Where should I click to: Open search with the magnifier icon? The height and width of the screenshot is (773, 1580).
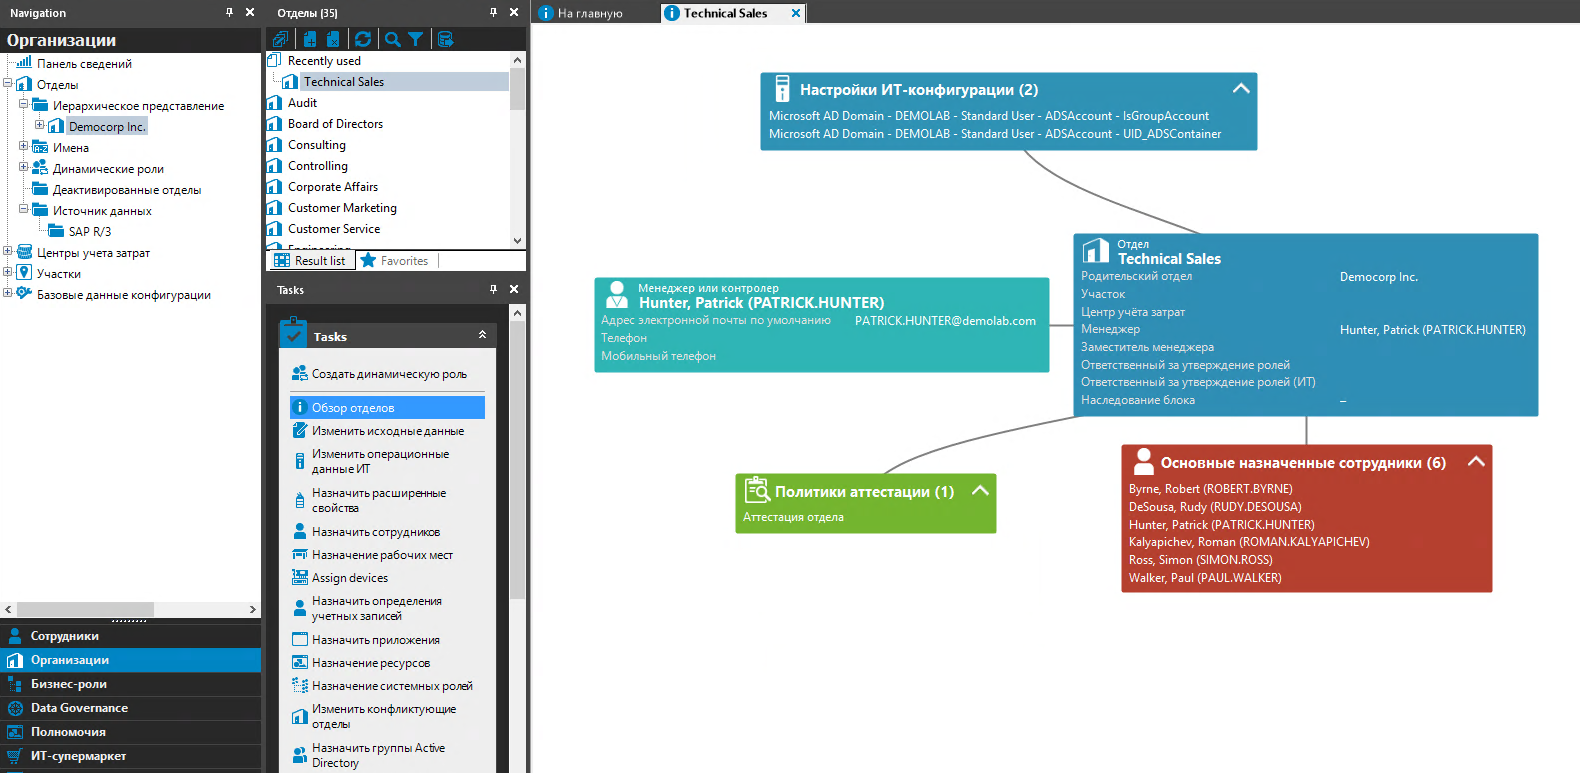click(x=393, y=39)
